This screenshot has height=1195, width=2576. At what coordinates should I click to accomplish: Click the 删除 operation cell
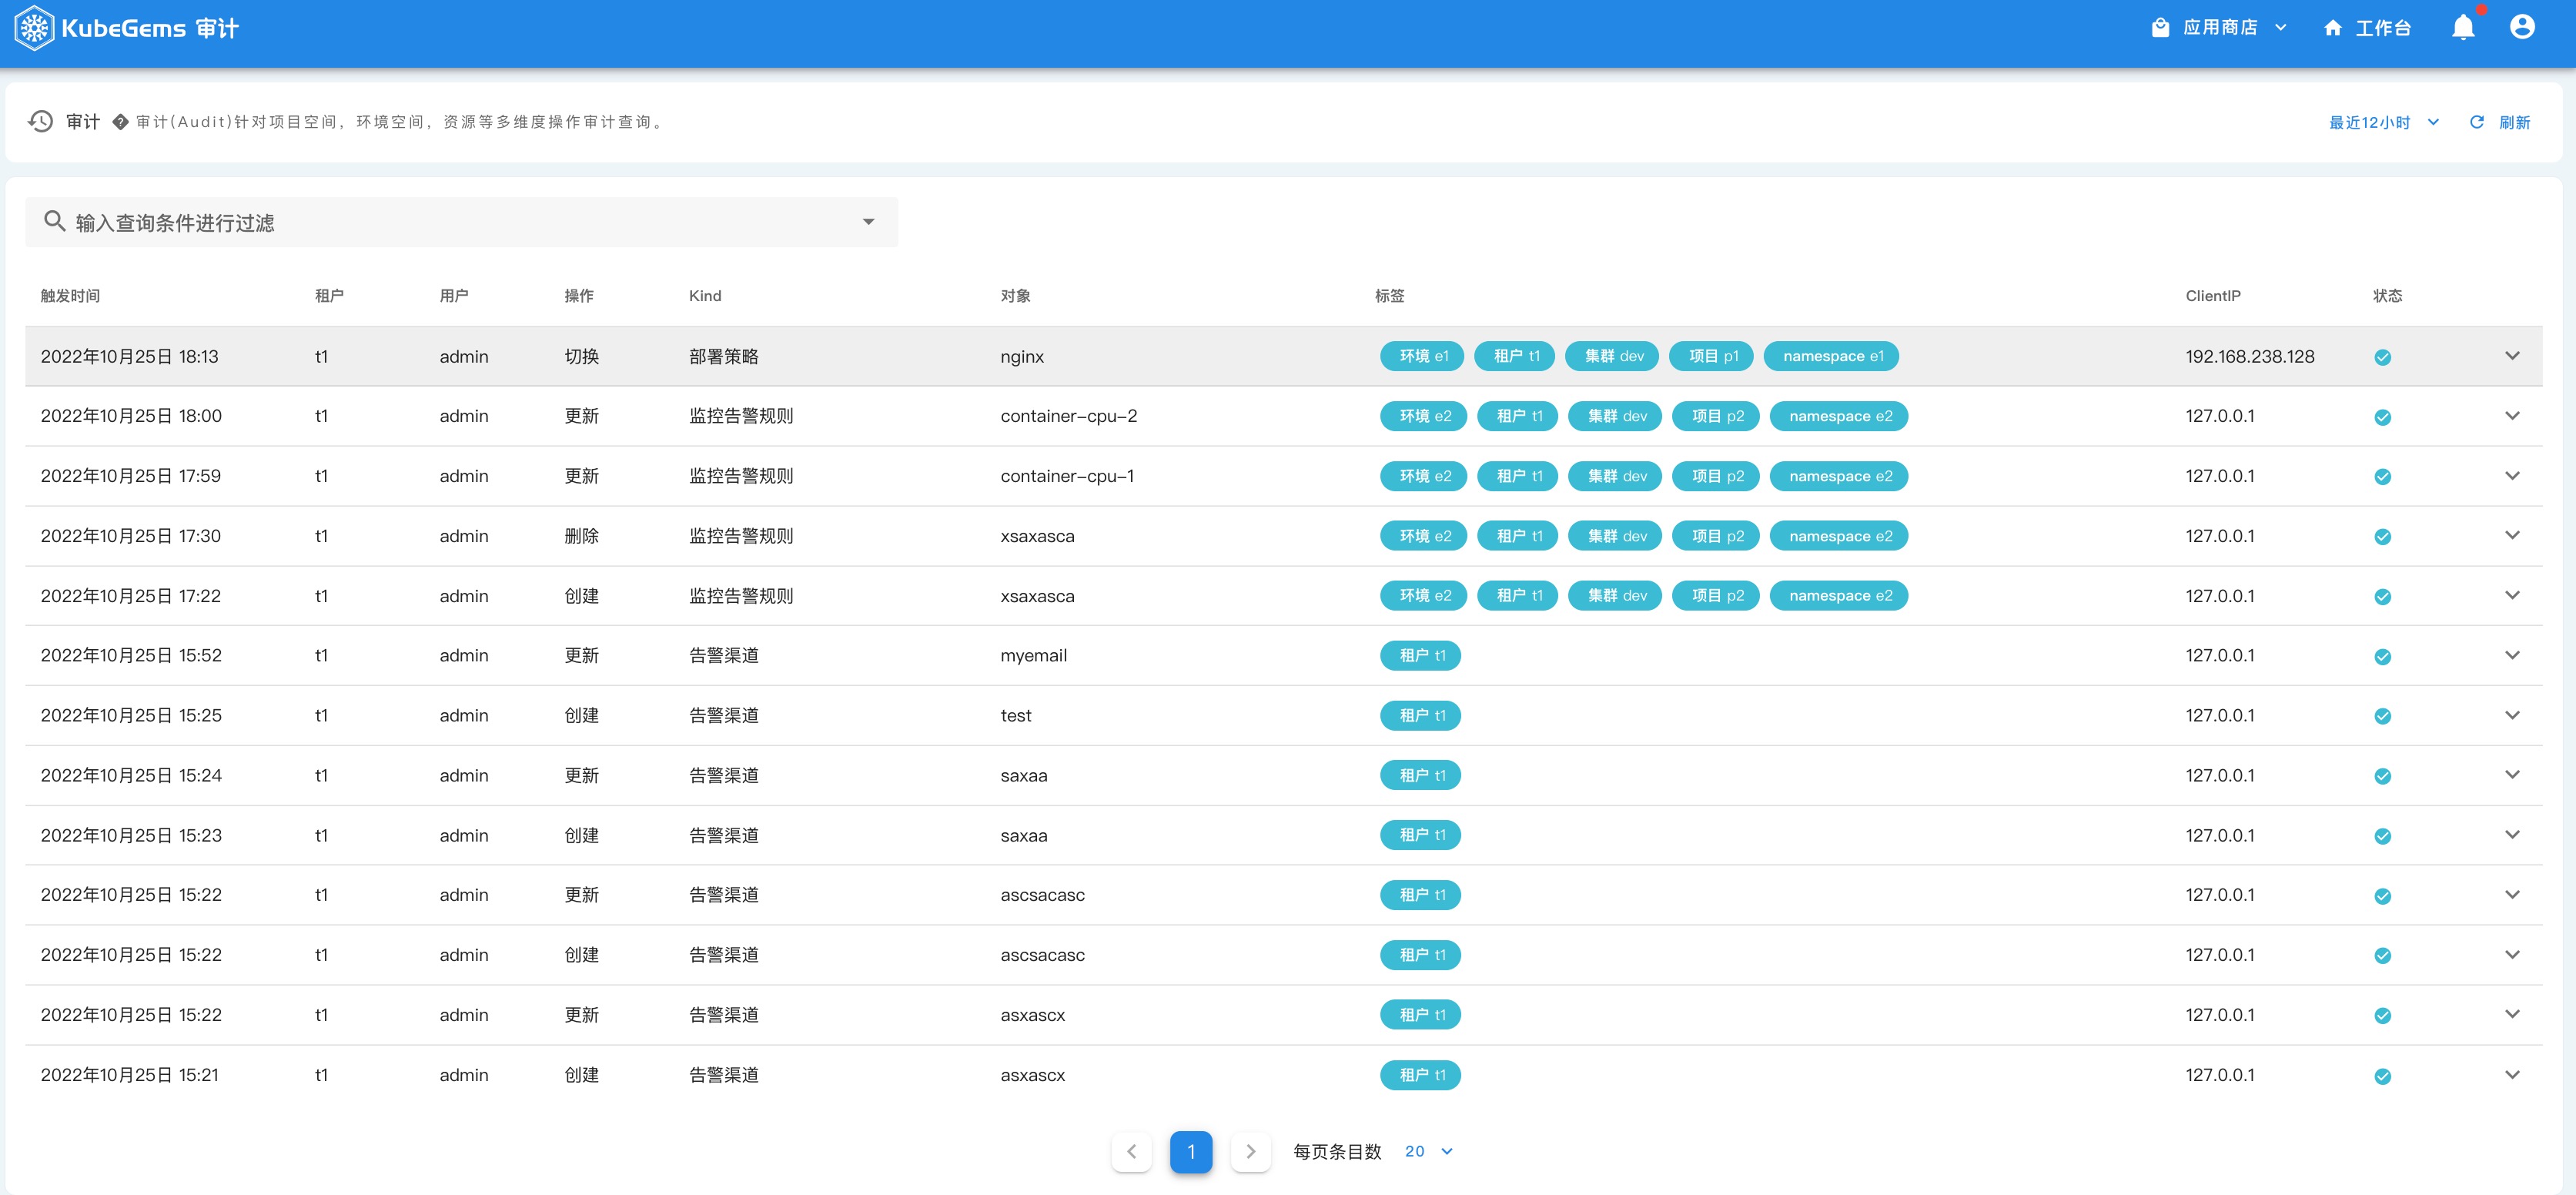(x=581, y=536)
